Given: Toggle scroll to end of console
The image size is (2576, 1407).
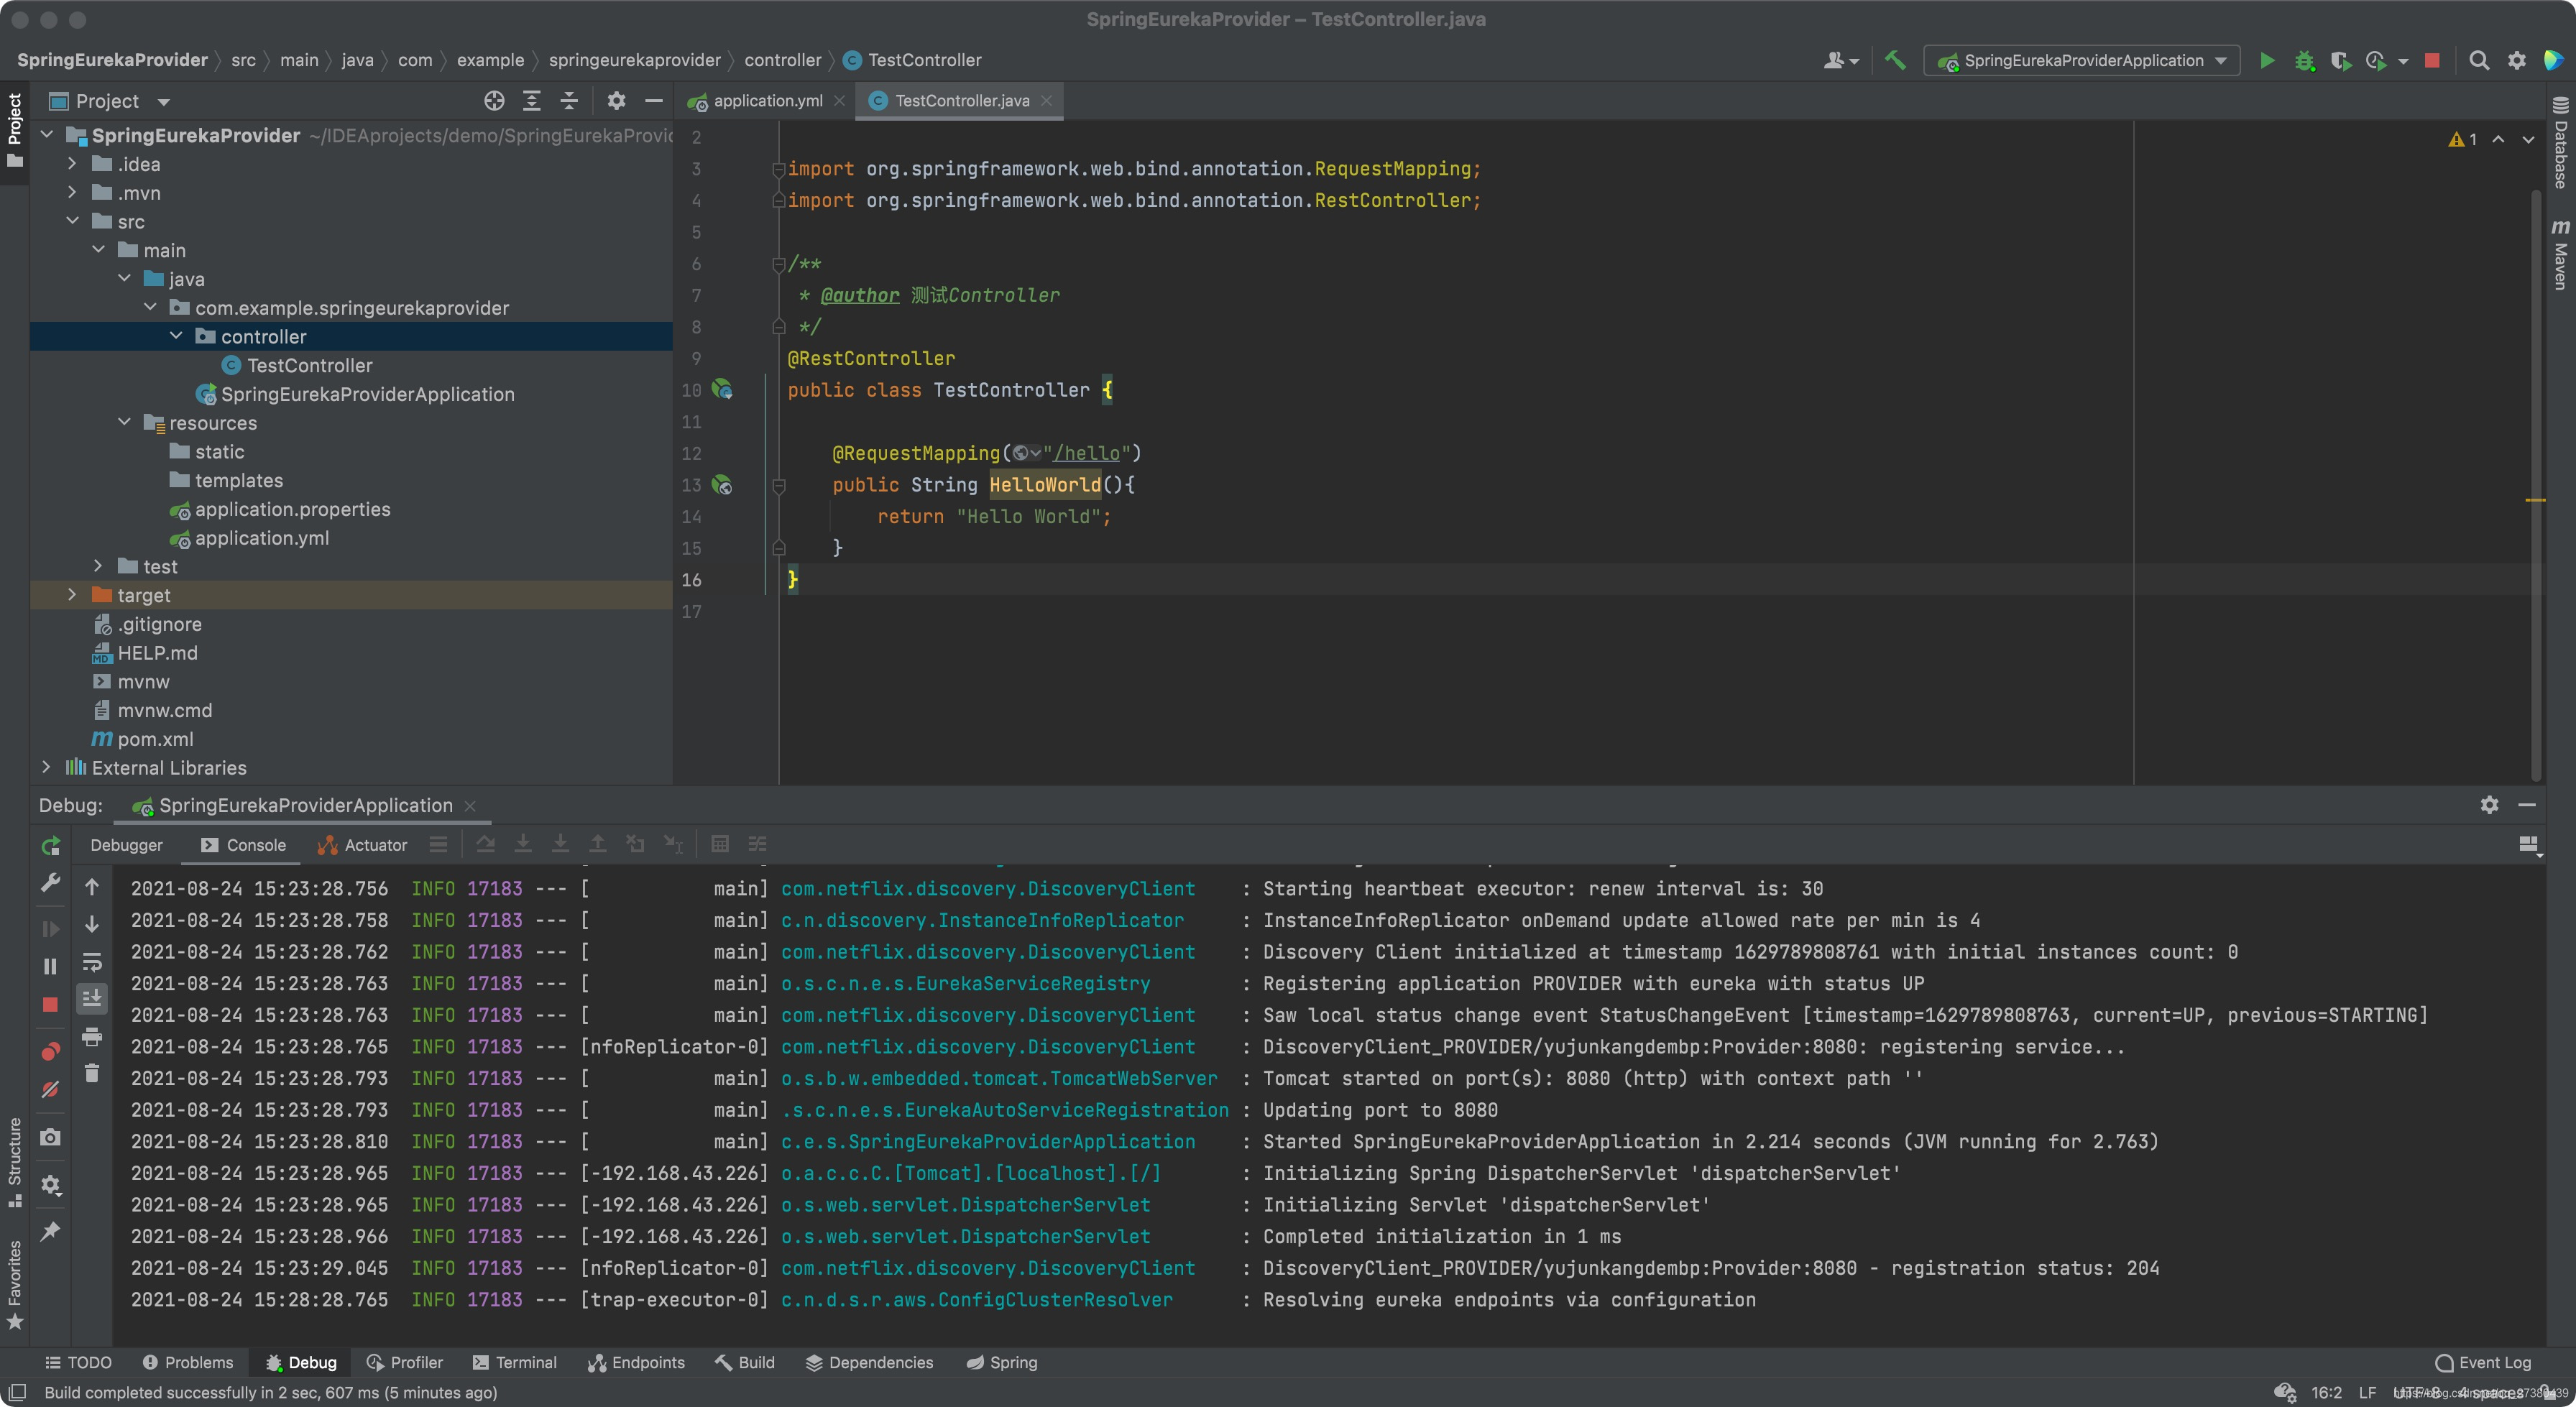Looking at the screenshot, I should point(92,998).
